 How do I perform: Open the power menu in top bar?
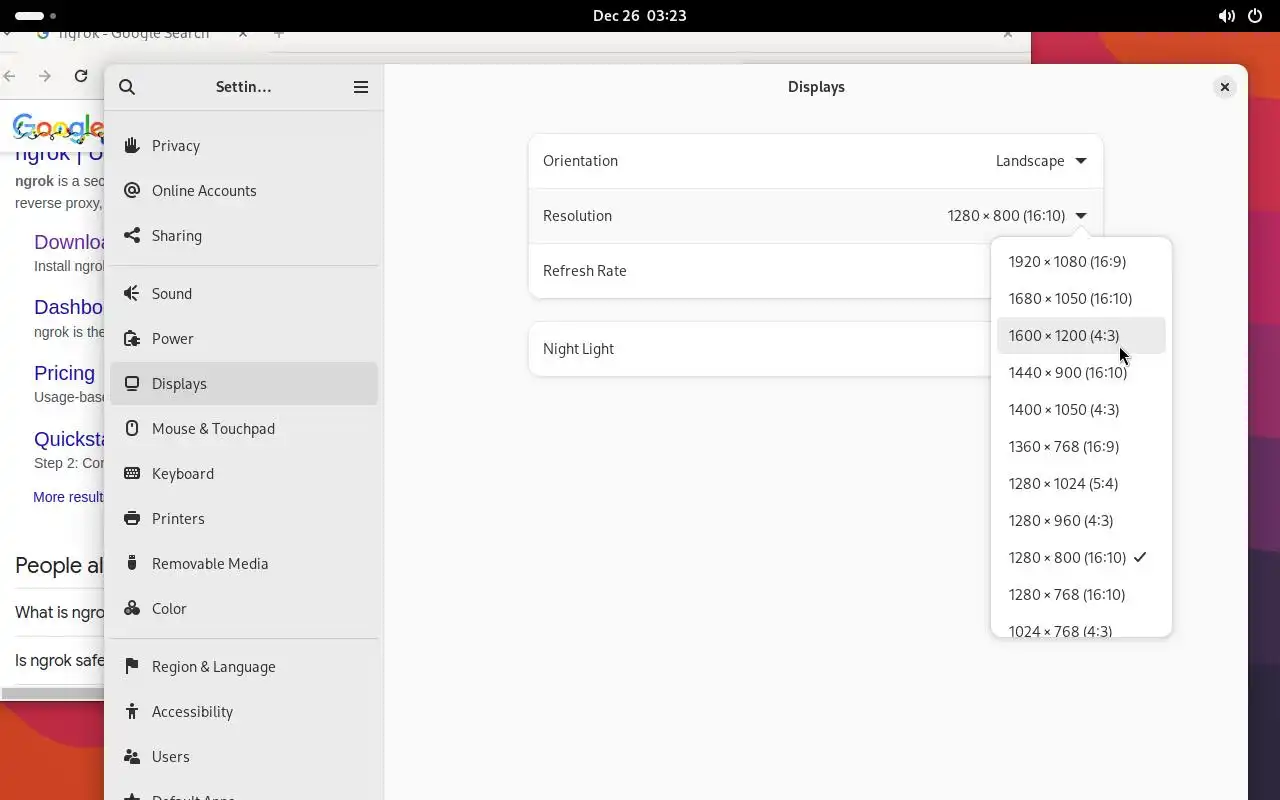[1256, 16]
